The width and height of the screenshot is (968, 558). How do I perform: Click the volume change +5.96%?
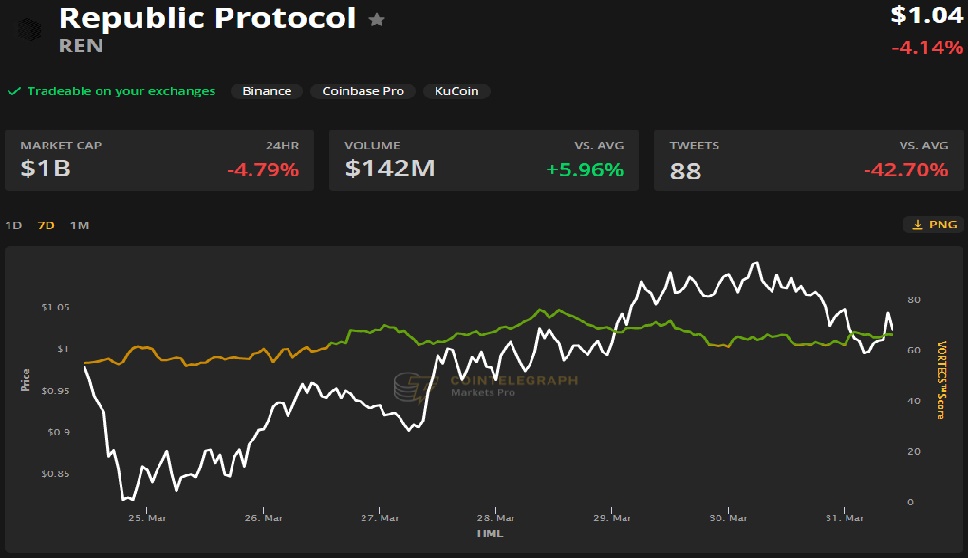pos(585,169)
